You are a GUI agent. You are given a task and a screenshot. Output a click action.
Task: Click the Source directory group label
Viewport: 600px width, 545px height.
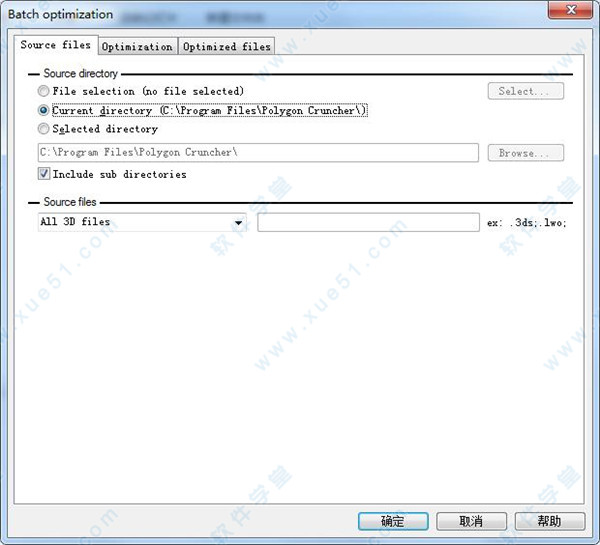point(80,73)
